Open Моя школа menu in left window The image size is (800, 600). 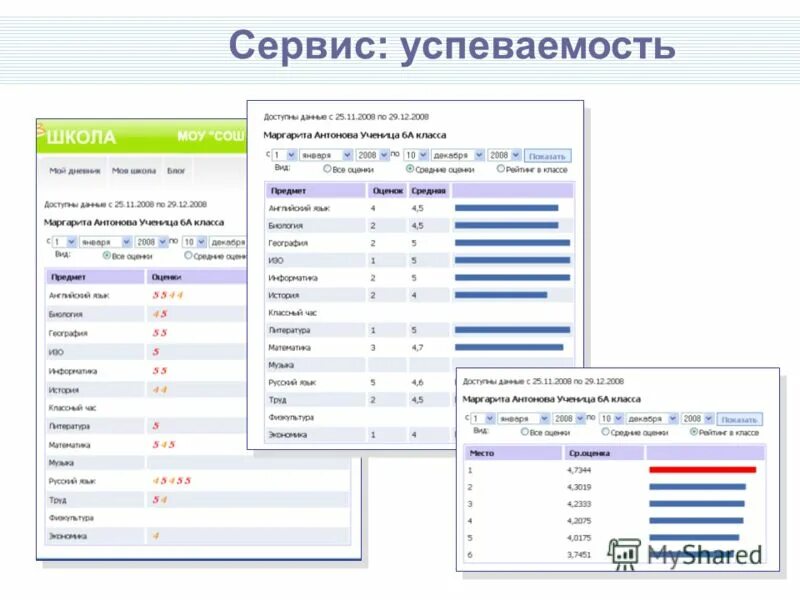click(134, 170)
